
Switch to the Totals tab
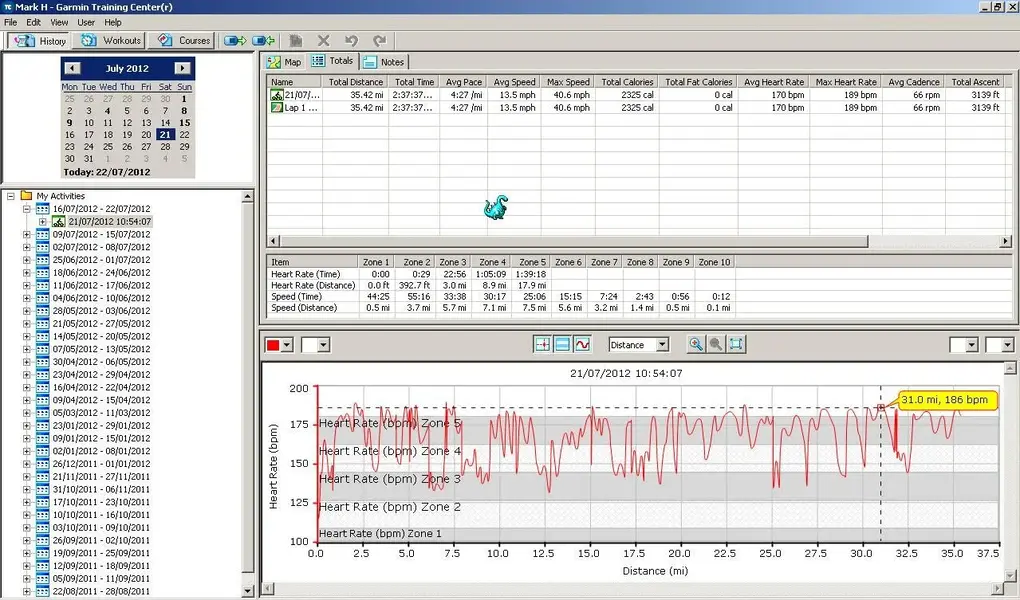tap(332, 61)
